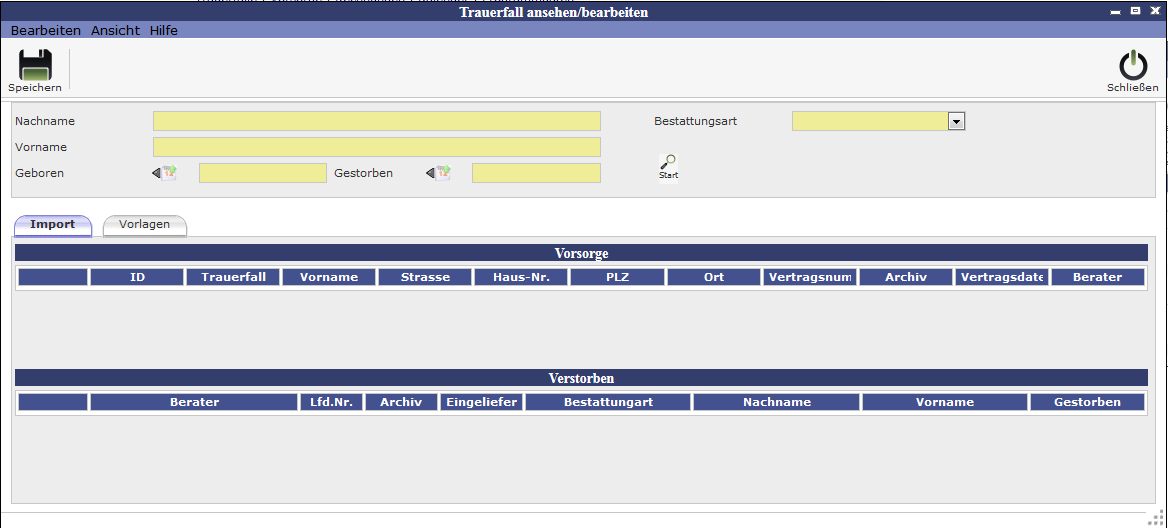
Task: Open the calendar picker next to Gestorben
Action: [439, 173]
